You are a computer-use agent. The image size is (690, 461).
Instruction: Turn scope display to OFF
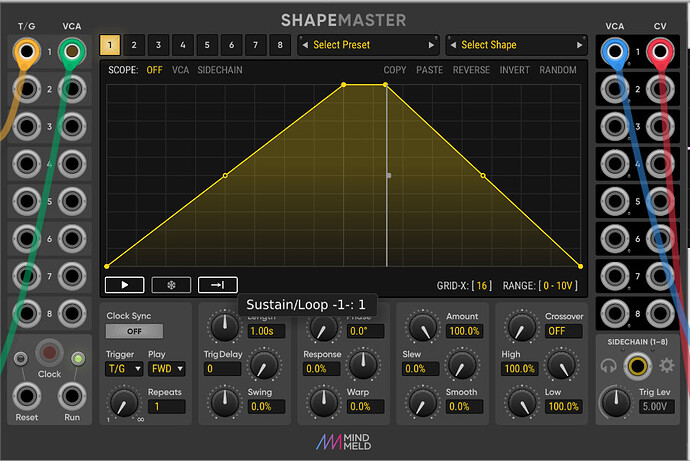coord(155,70)
